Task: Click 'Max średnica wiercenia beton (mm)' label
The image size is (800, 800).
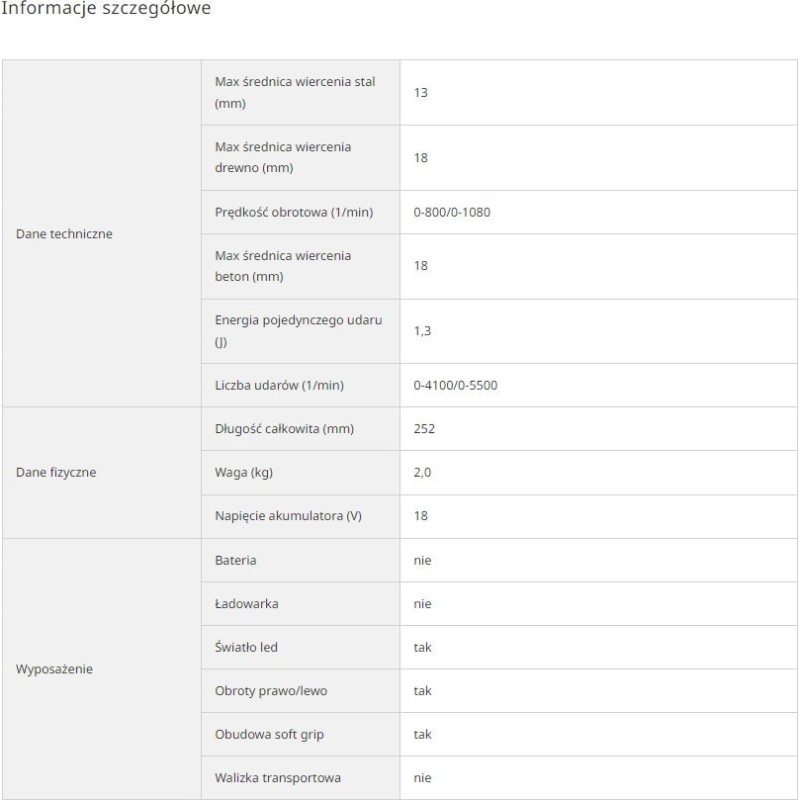Action: (x=283, y=266)
